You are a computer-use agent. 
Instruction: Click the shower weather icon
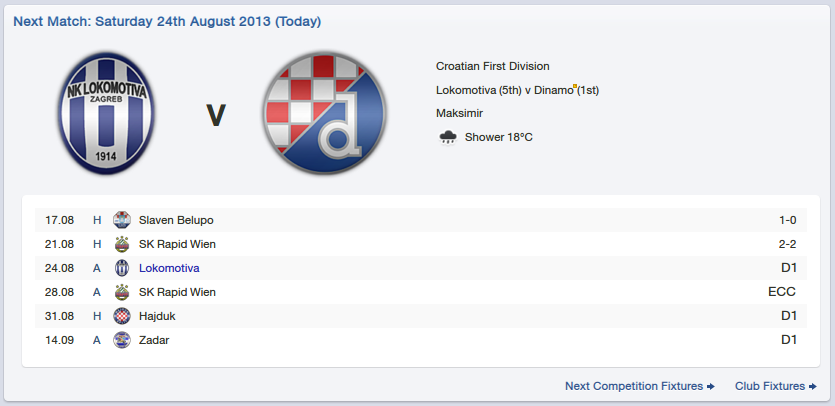point(448,137)
